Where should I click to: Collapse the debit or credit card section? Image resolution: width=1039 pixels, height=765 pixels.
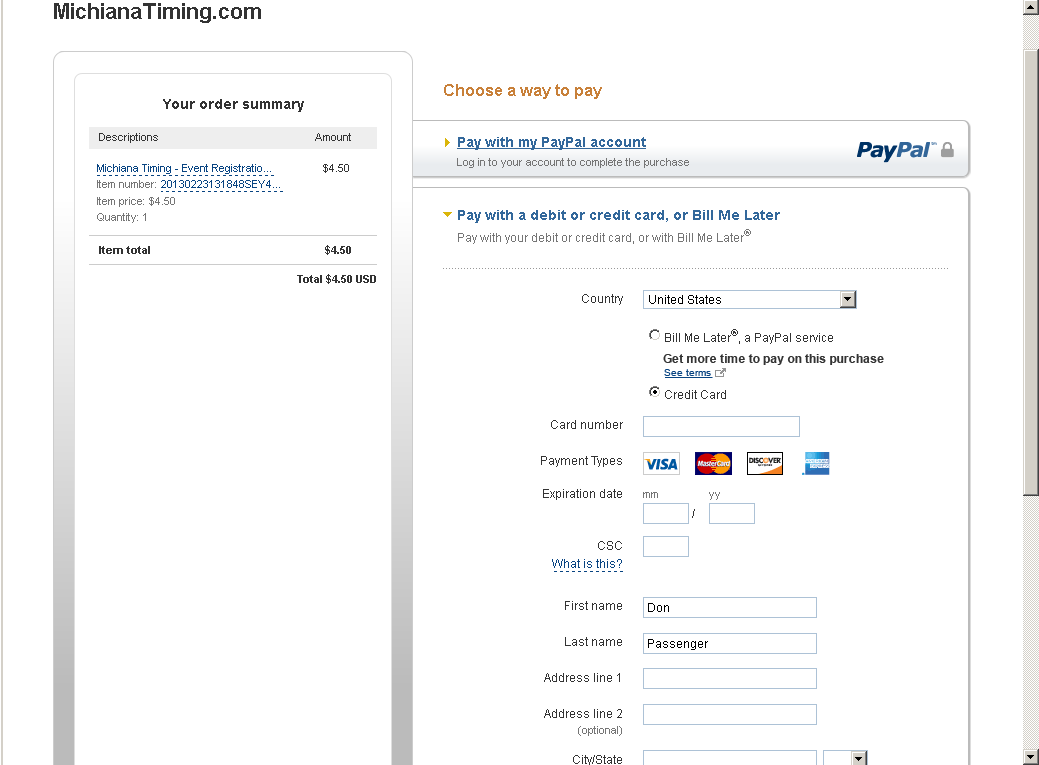pyautogui.click(x=447, y=214)
